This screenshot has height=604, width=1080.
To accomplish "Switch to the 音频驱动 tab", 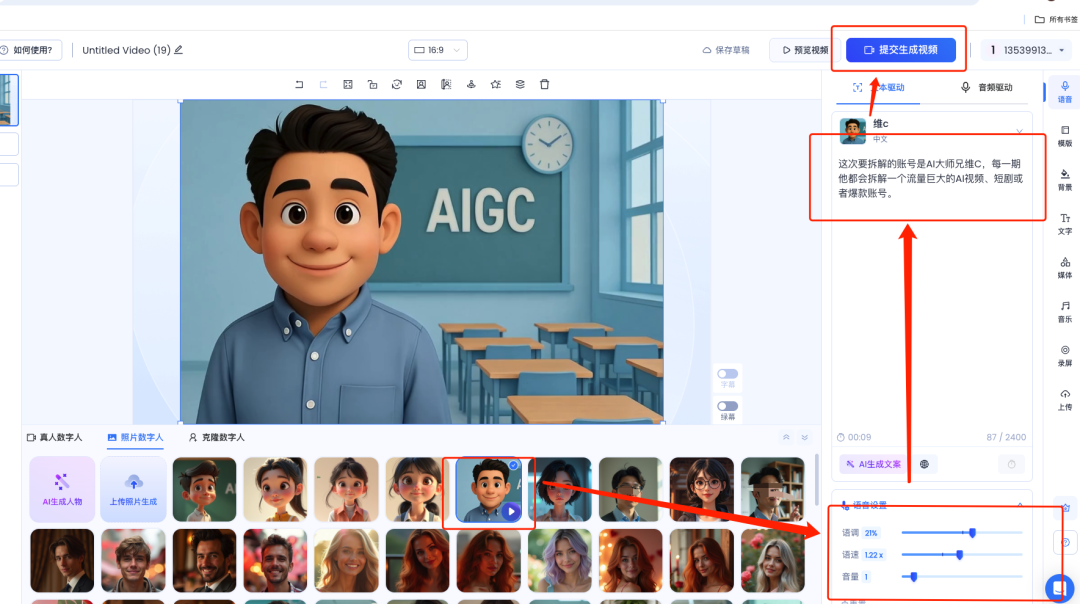I will coord(987,87).
